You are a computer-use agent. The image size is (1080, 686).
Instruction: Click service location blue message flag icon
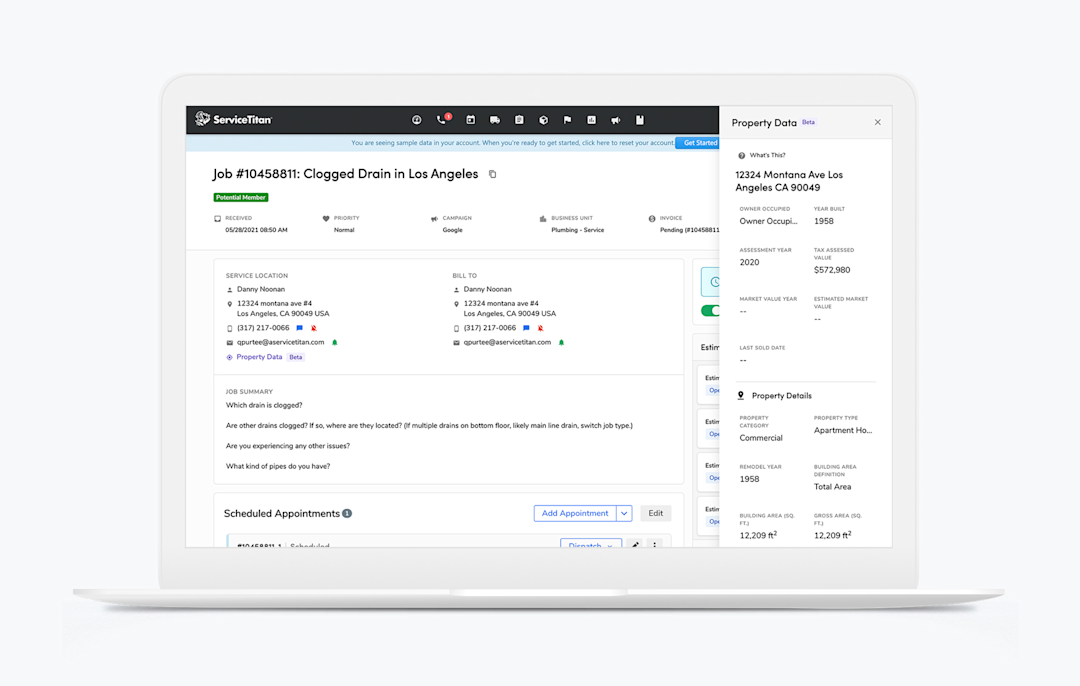coord(300,328)
